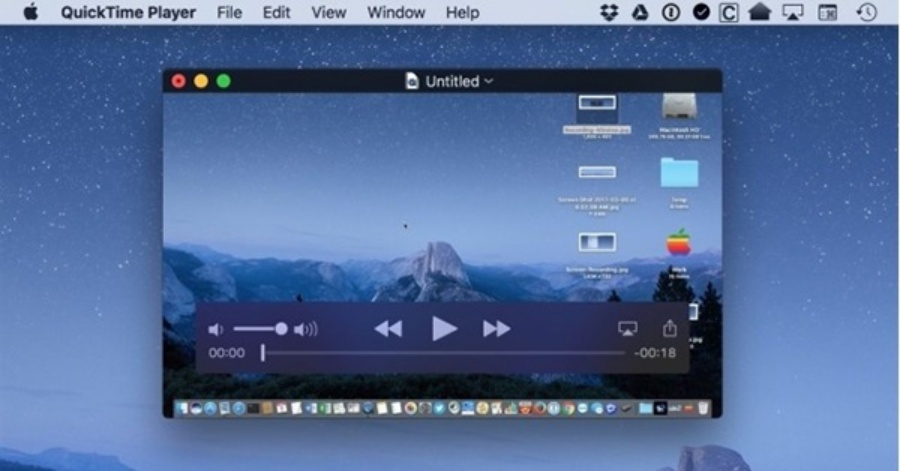Open the QuickTime Player application menu
900x471 pixels.
point(128,13)
